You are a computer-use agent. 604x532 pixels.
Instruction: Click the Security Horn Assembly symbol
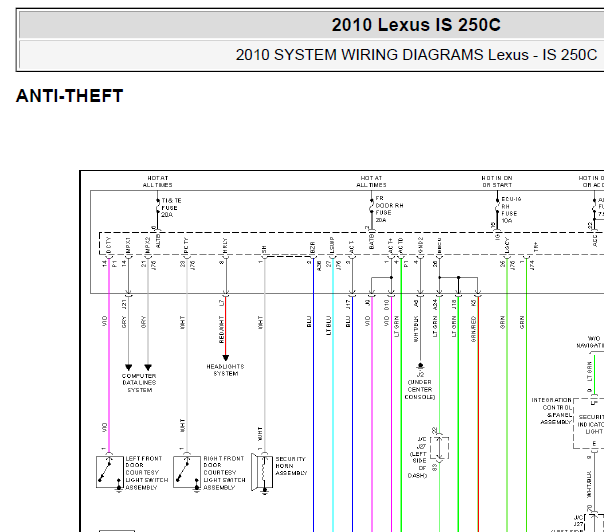coord(262,472)
